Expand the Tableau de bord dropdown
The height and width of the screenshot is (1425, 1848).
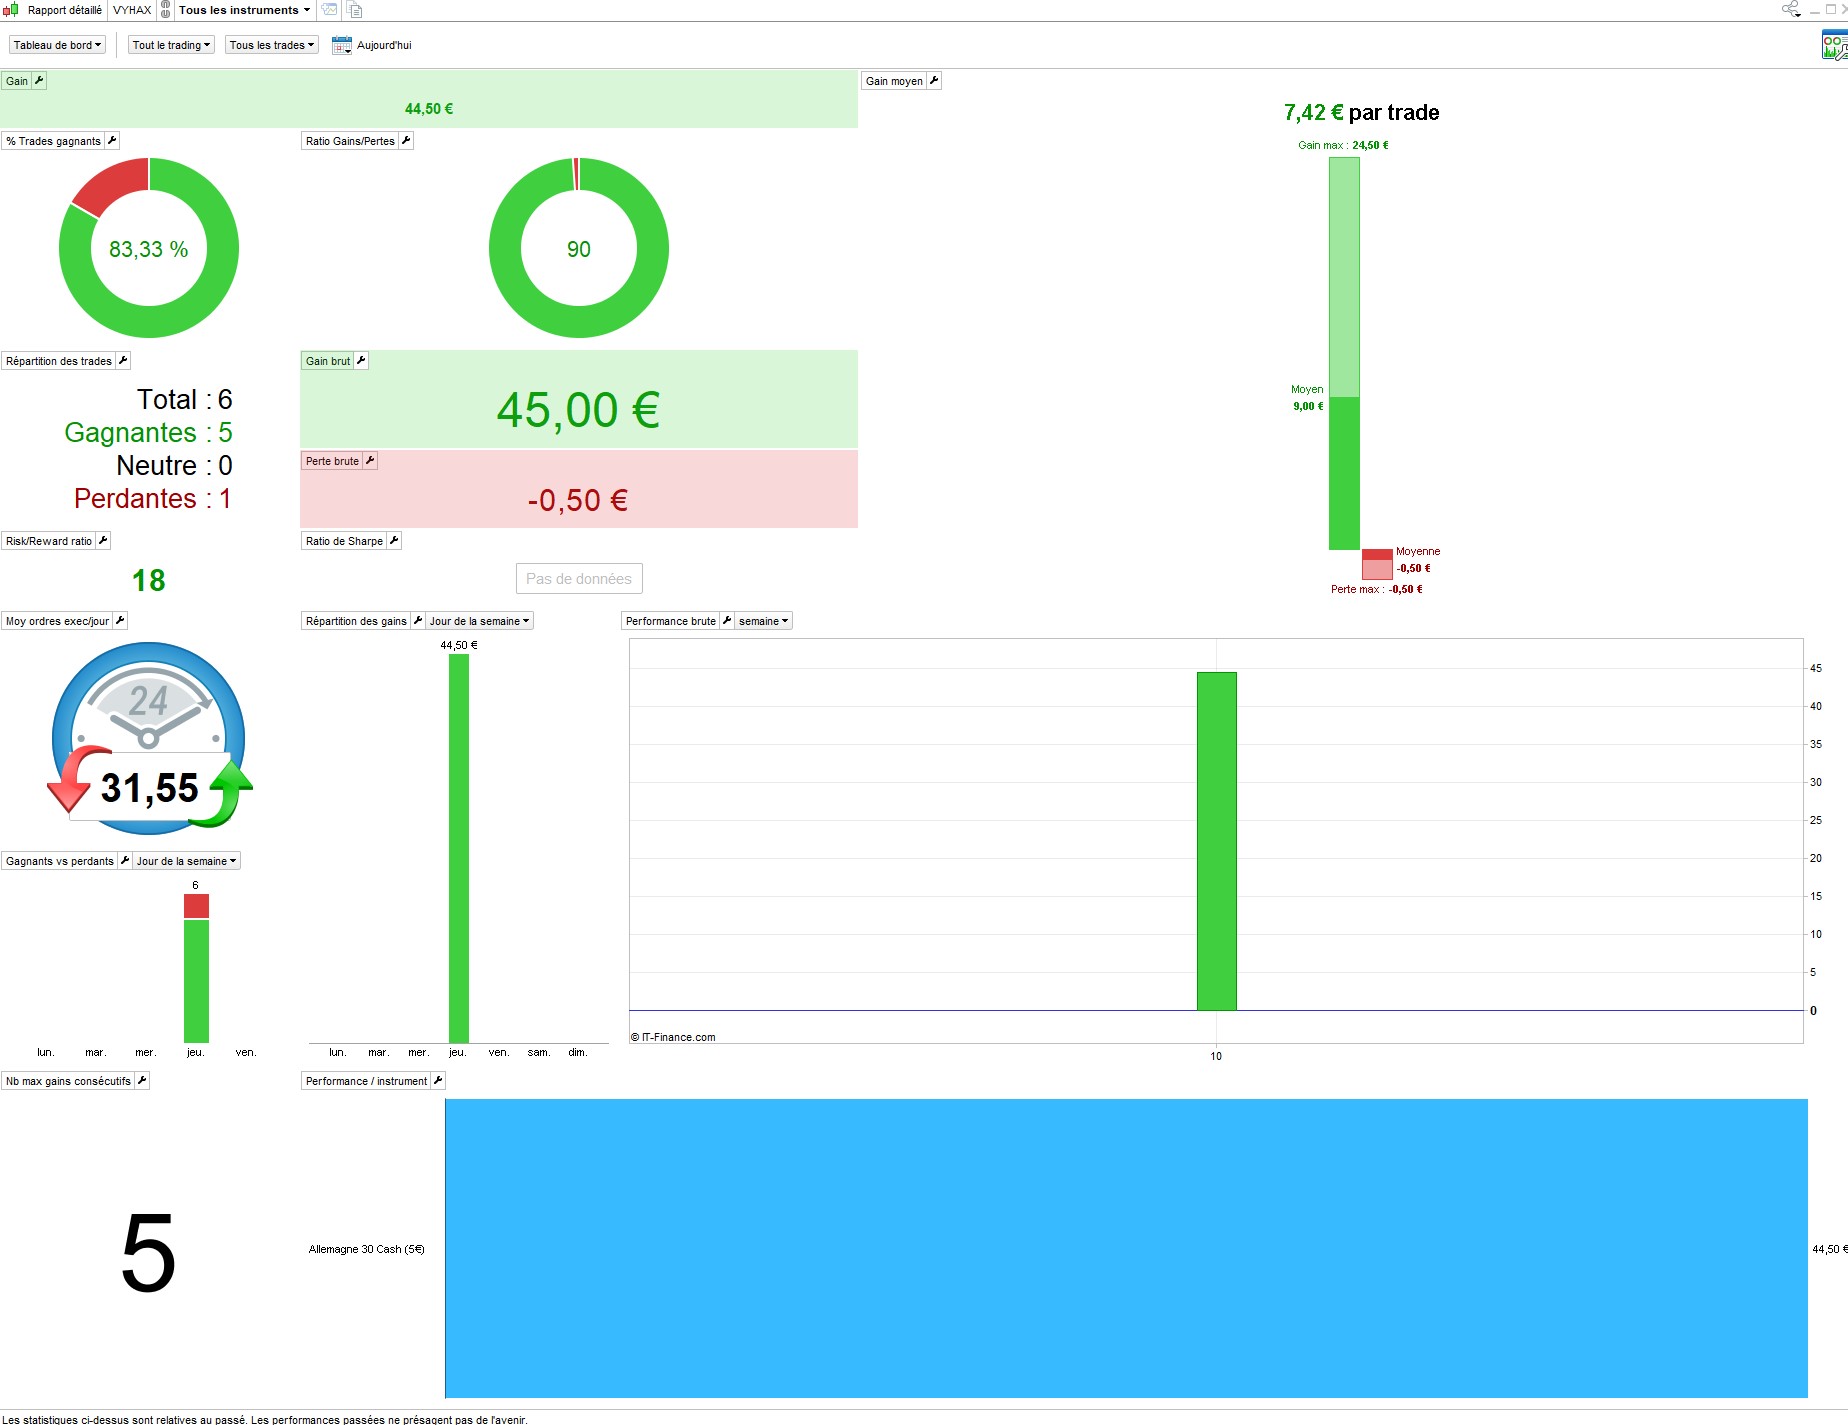[57, 45]
